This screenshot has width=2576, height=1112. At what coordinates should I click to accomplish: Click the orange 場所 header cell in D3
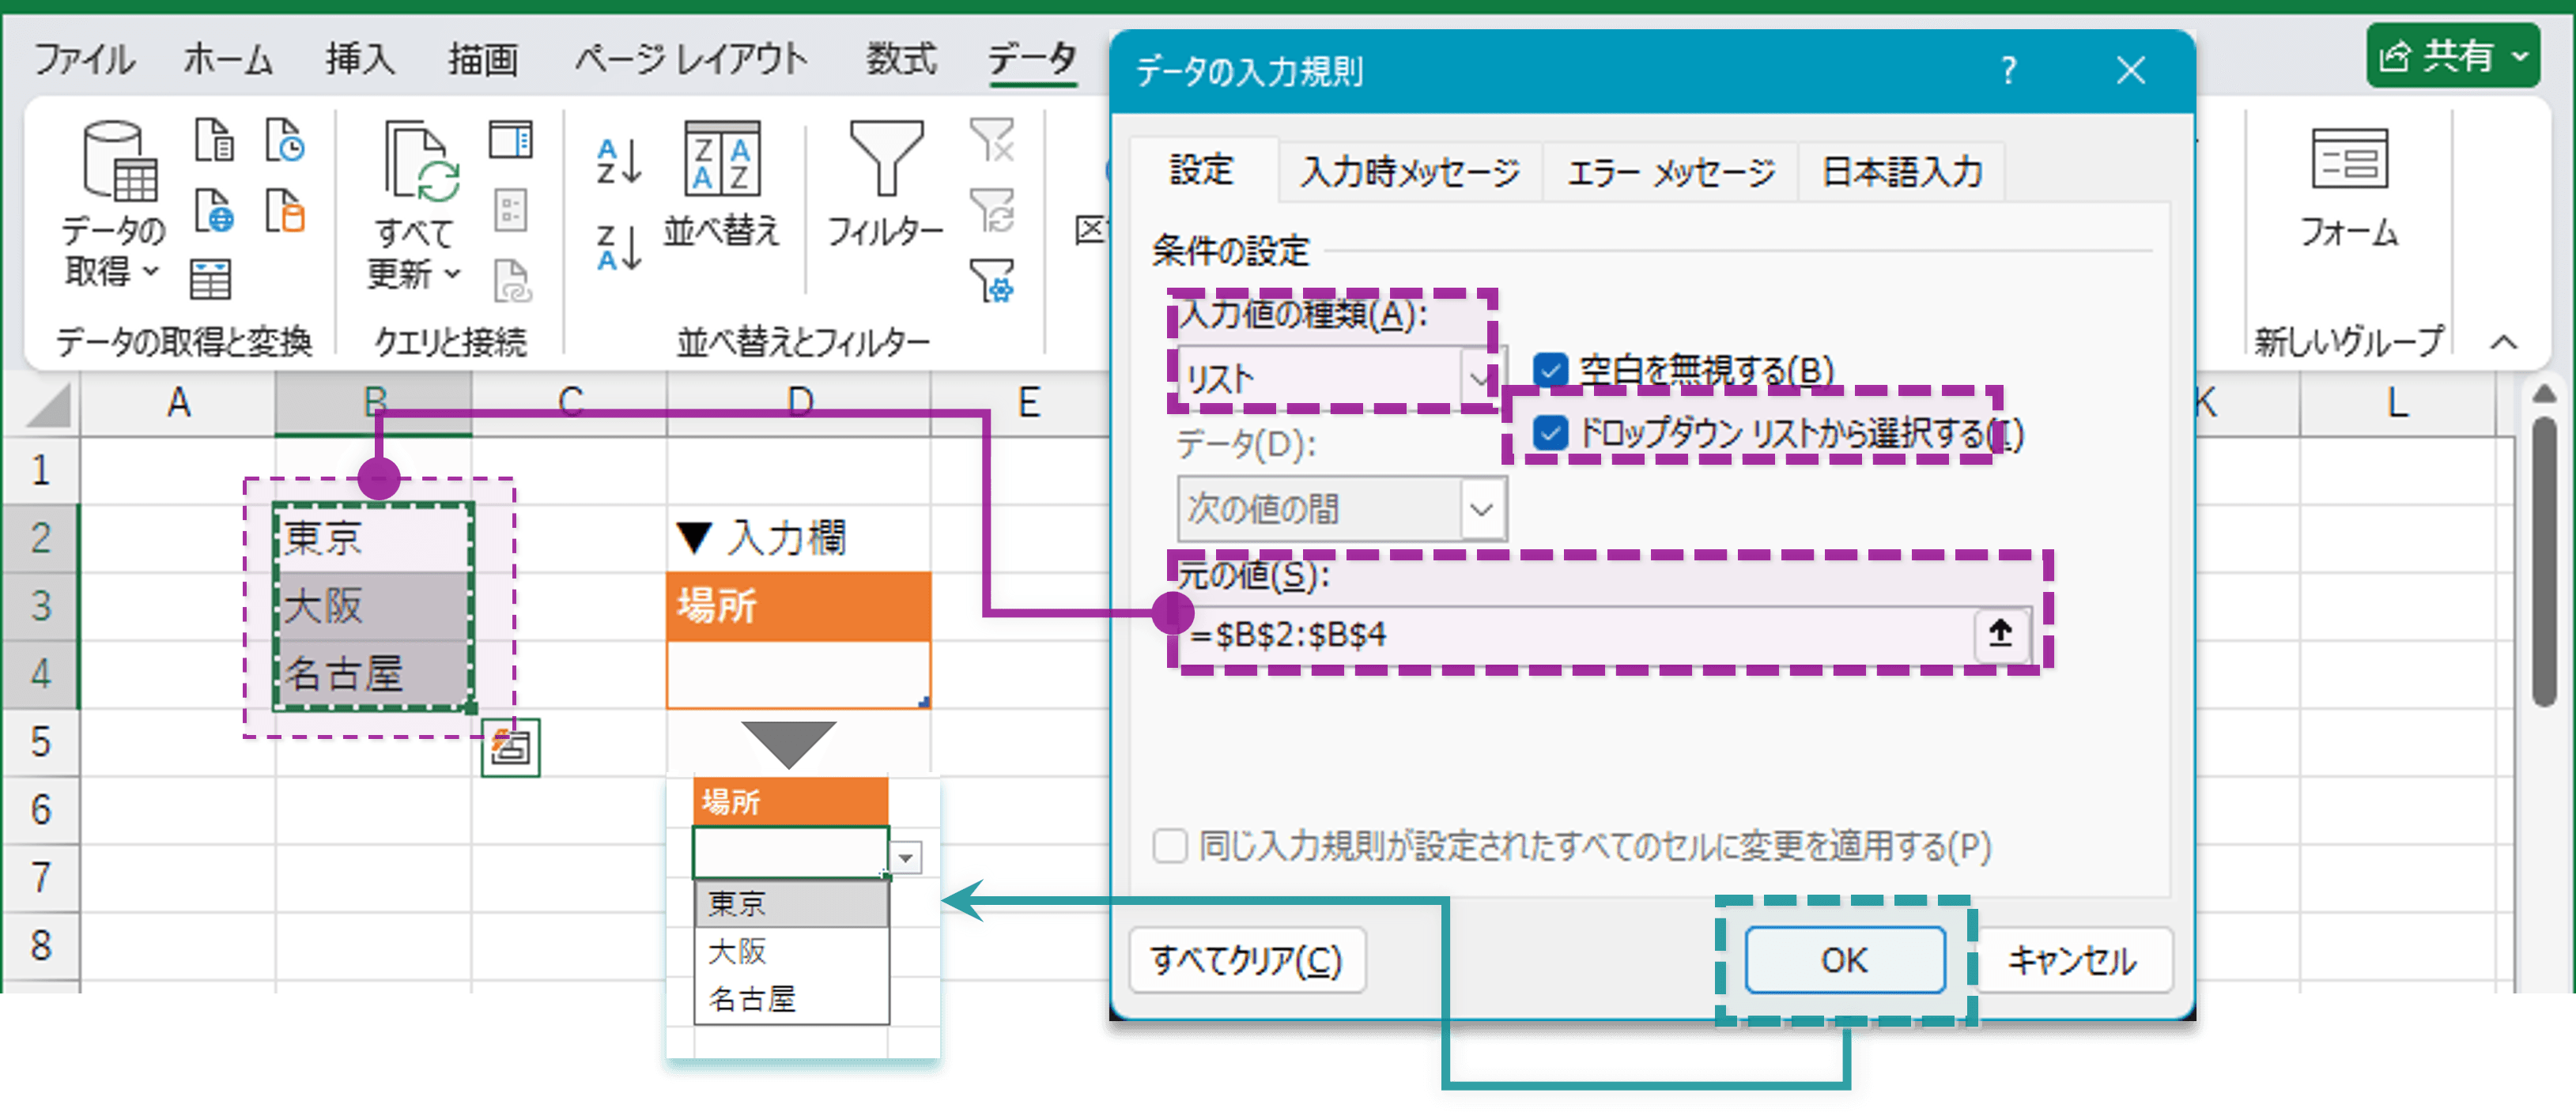click(x=799, y=606)
